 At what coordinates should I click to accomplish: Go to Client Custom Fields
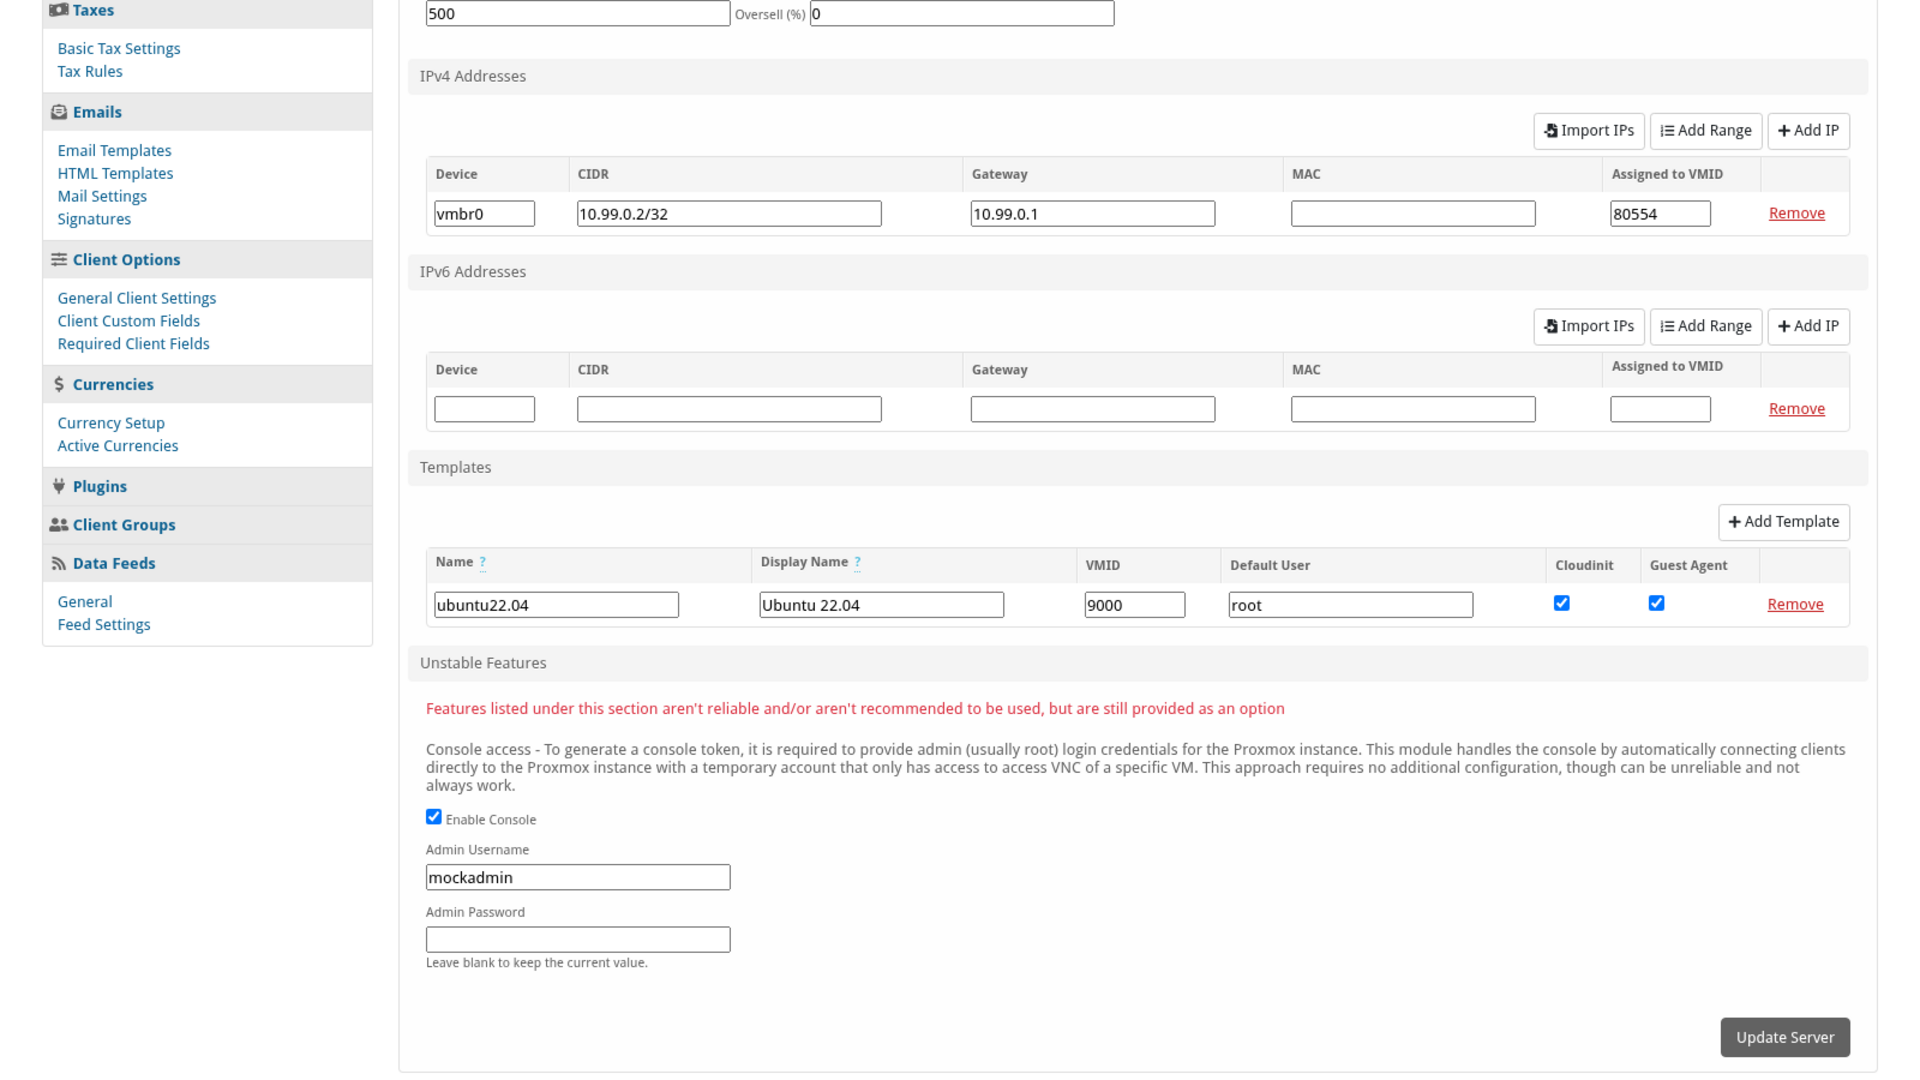pos(129,321)
